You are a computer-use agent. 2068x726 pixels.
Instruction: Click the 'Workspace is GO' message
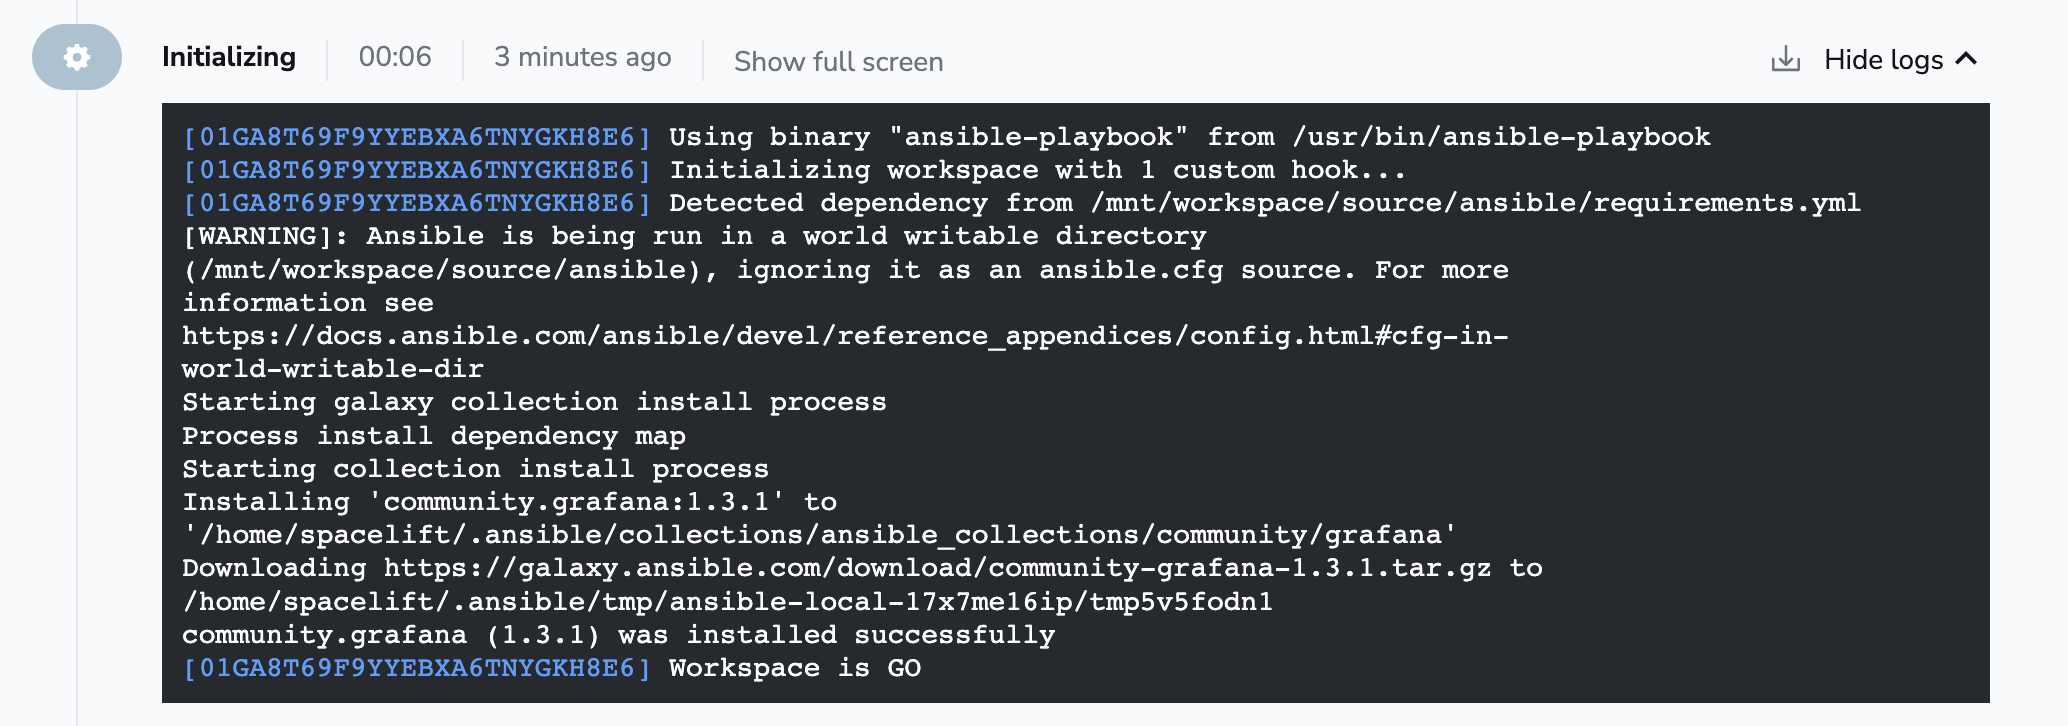coord(794,668)
